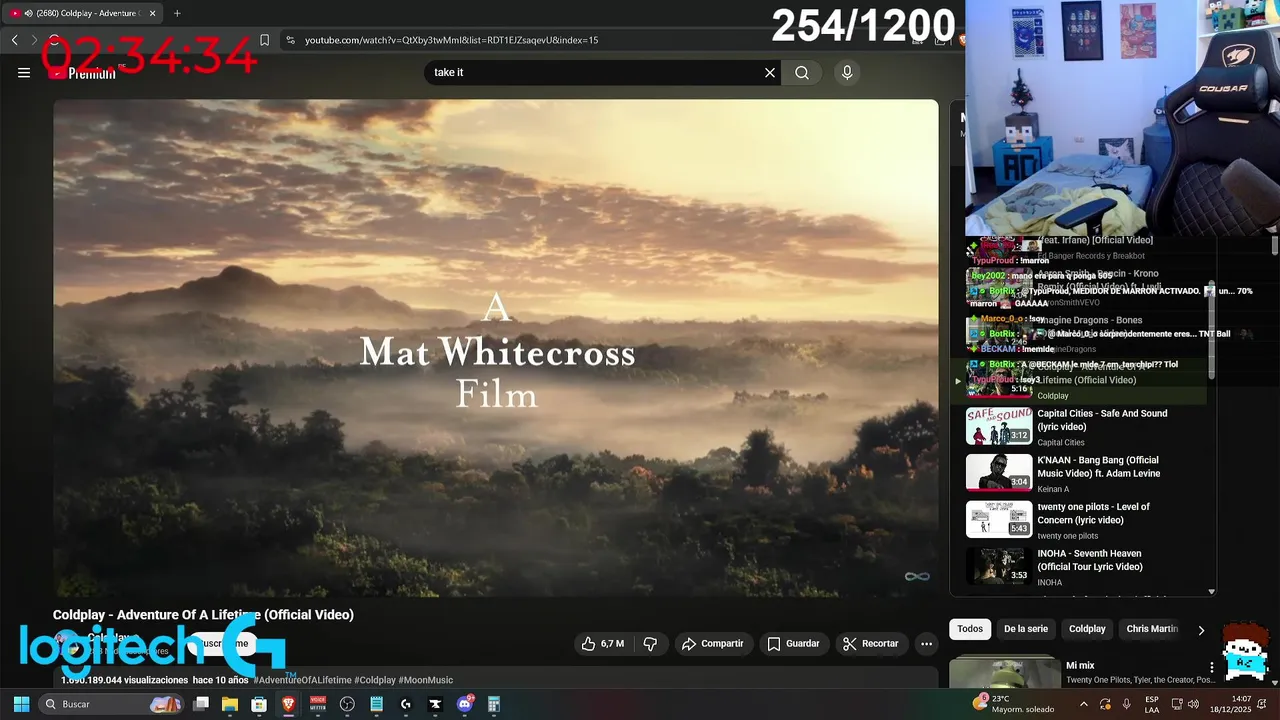Viewport: 1280px width, 720px height.
Task: Open the #MoonMusic hashtag link
Action: click(426, 680)
